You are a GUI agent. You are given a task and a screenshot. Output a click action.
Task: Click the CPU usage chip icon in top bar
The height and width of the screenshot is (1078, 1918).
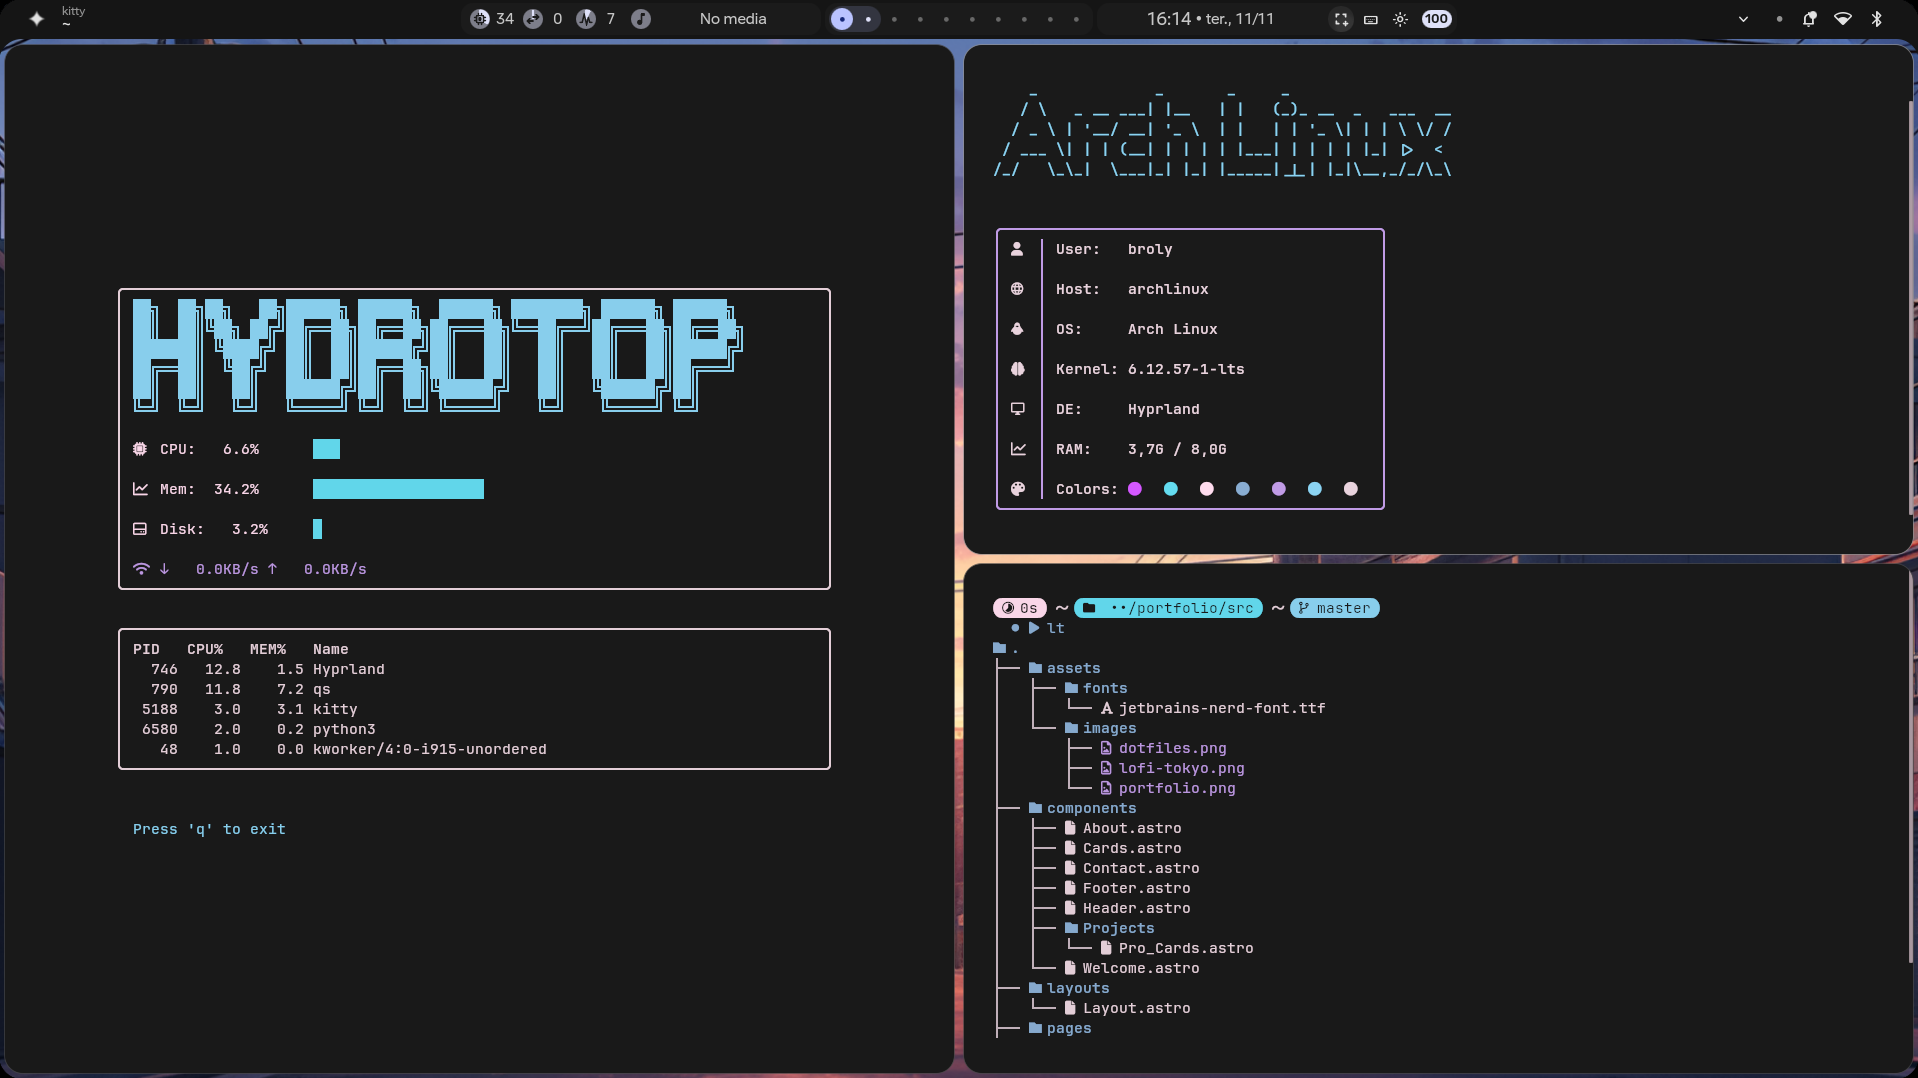click(x=480, y=19)
